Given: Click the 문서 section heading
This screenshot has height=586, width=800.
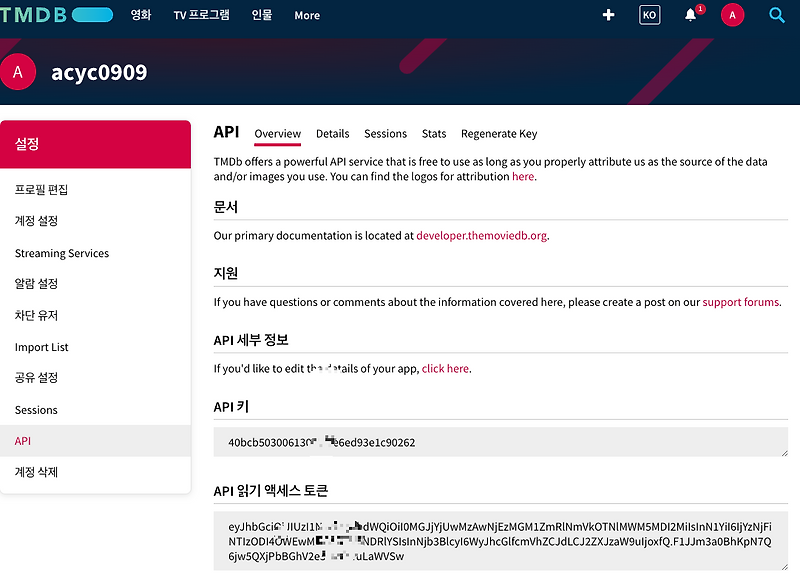Looking at the screenshot, I should coord(226,207).
